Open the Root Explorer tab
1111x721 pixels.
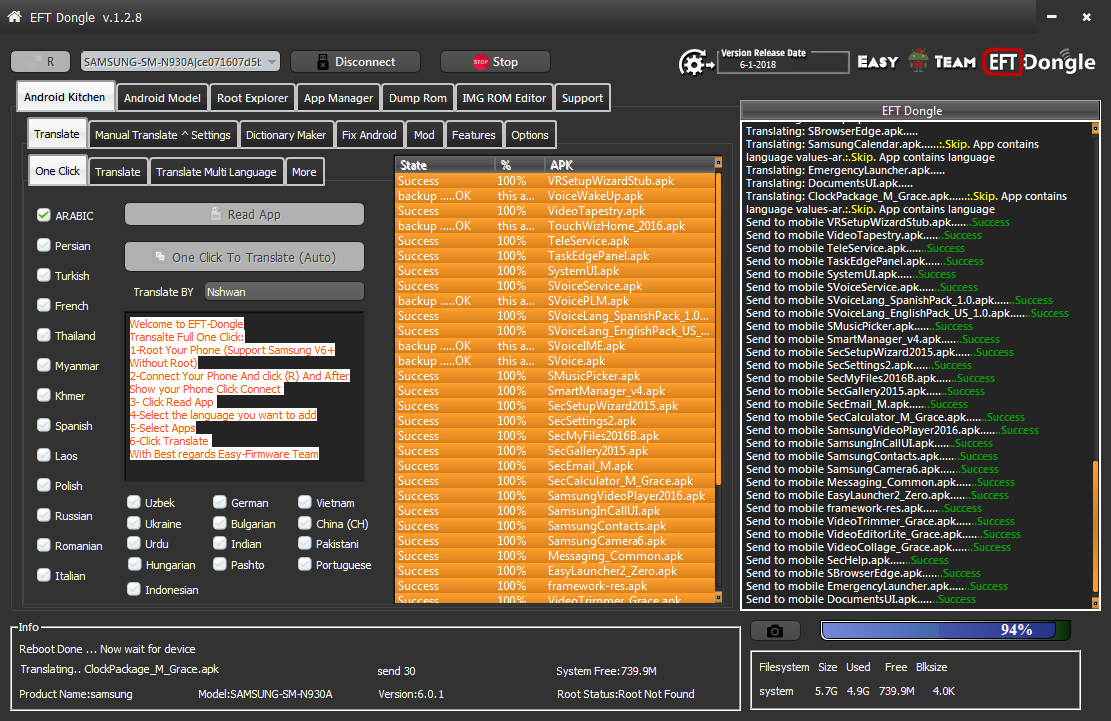[252, 98]
